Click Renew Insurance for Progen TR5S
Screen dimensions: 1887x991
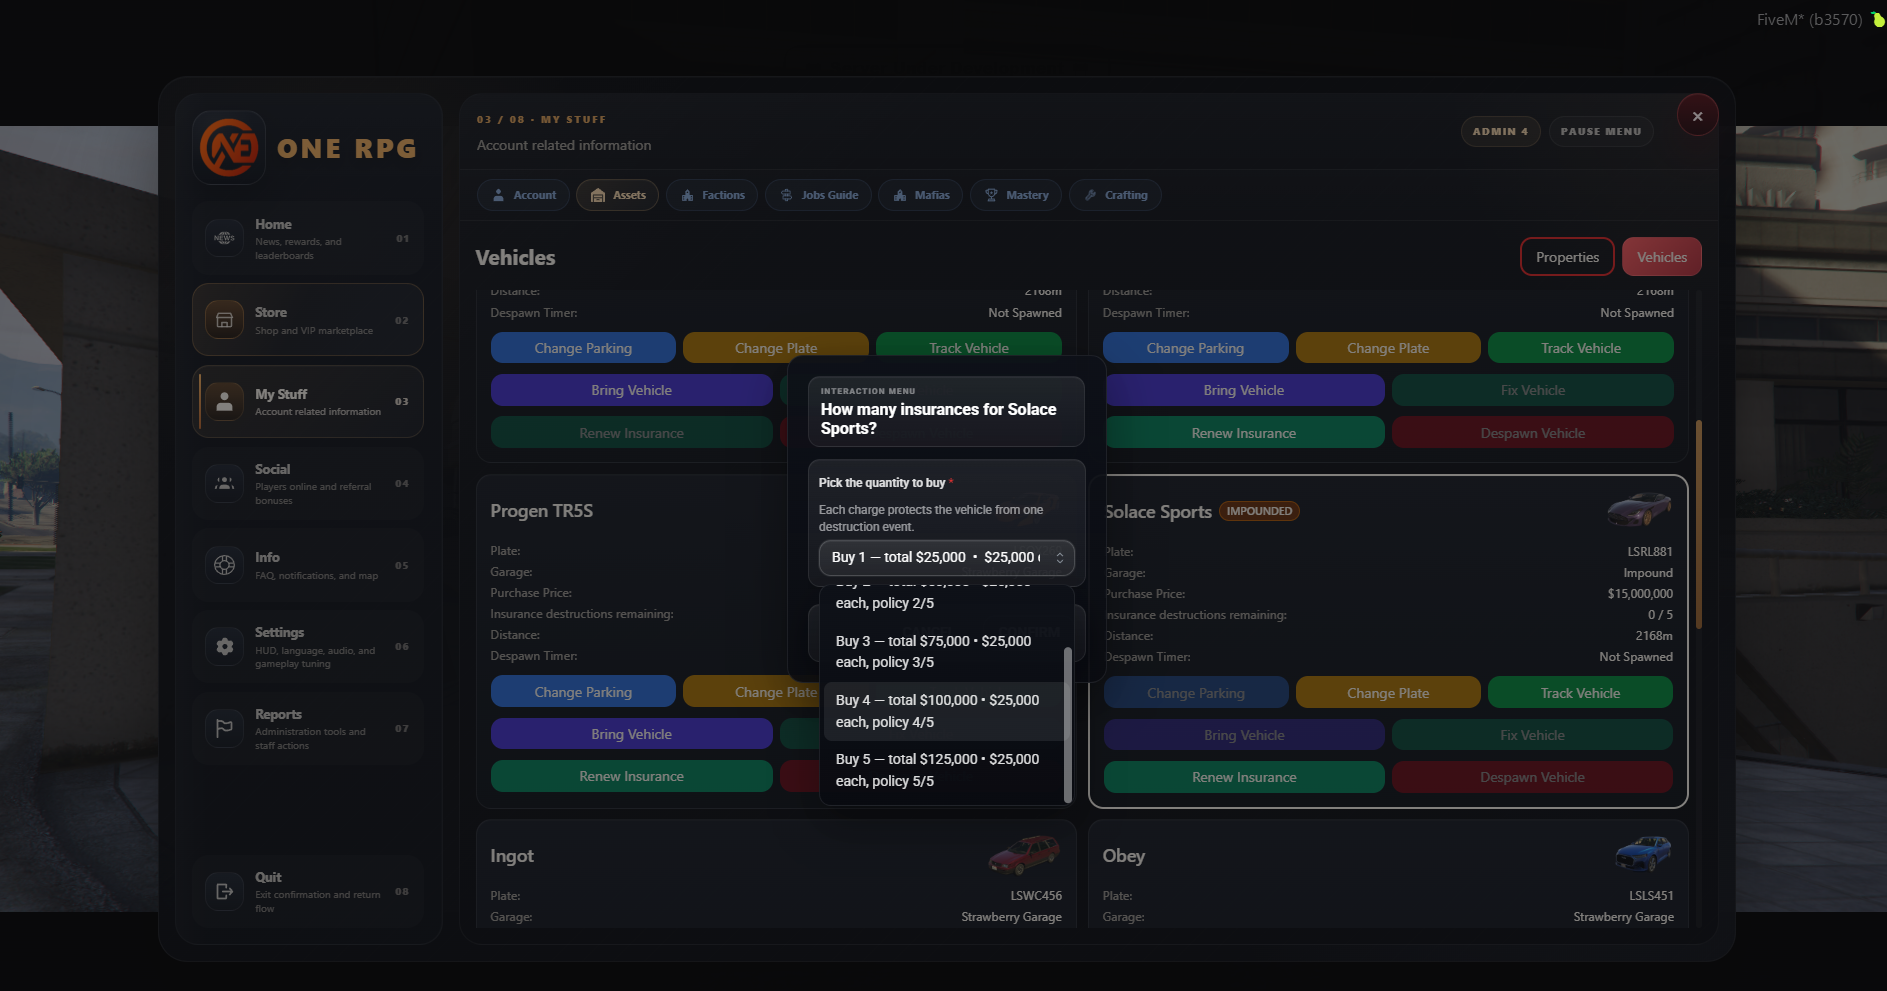(631, 776)
